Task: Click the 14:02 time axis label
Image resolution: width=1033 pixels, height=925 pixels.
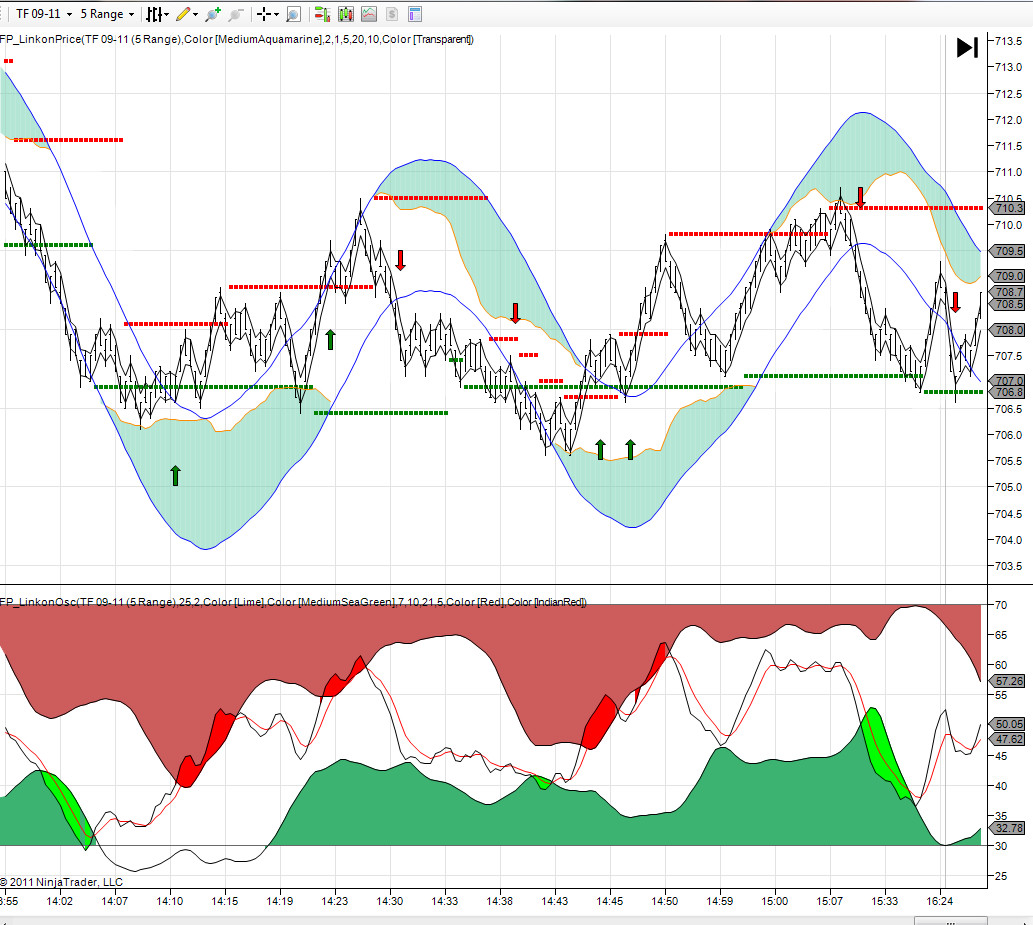Action: tap(59, 901)
